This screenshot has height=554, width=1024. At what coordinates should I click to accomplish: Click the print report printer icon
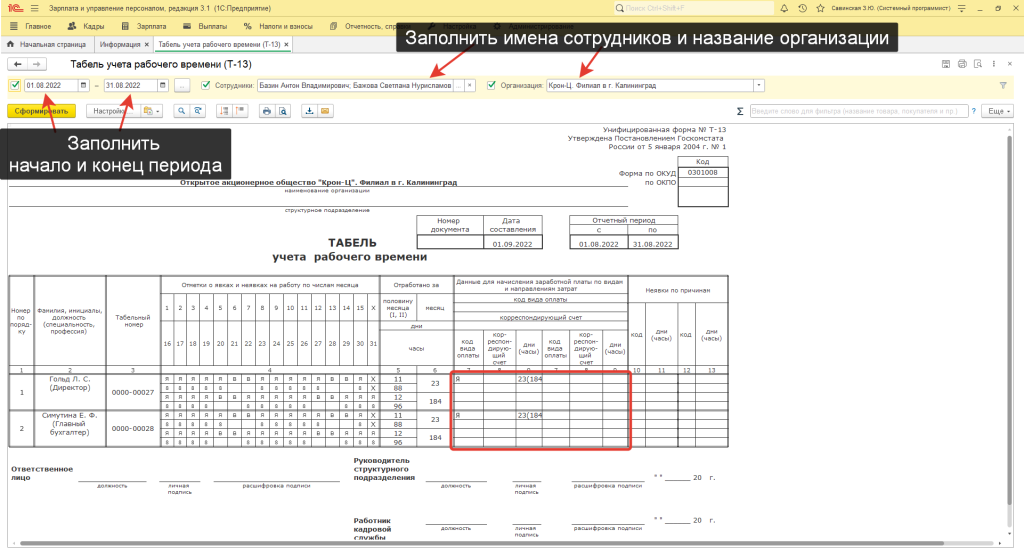click(x=267, y=111)
